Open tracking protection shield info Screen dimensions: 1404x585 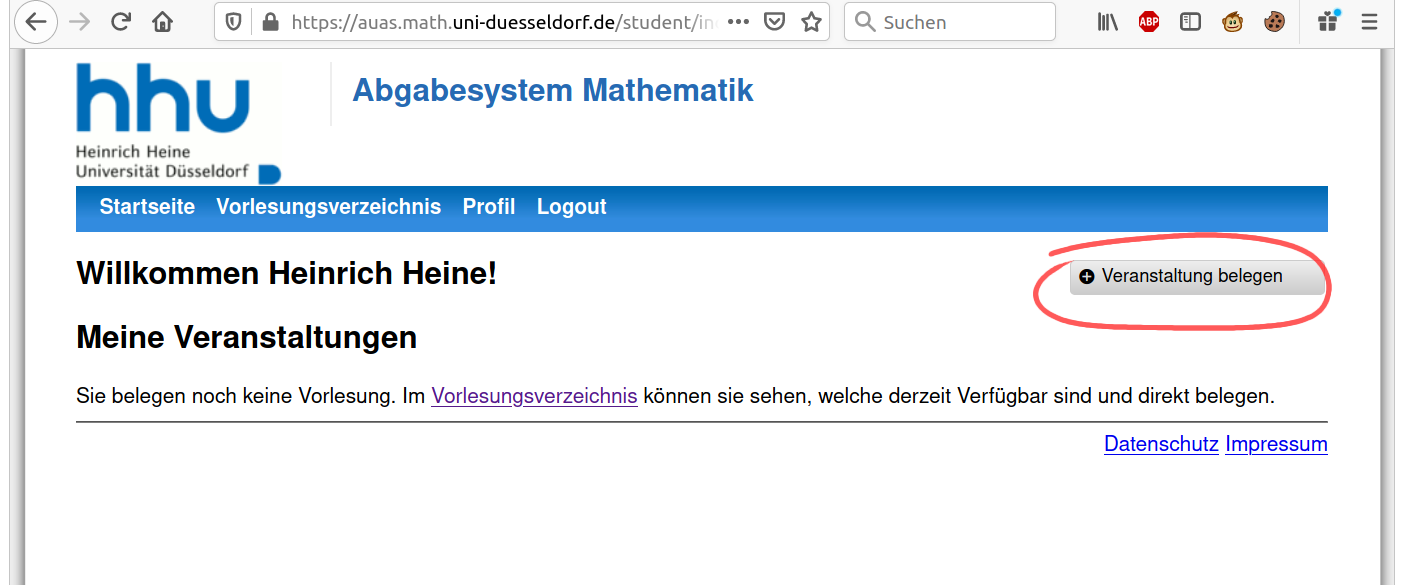point(233,22)
